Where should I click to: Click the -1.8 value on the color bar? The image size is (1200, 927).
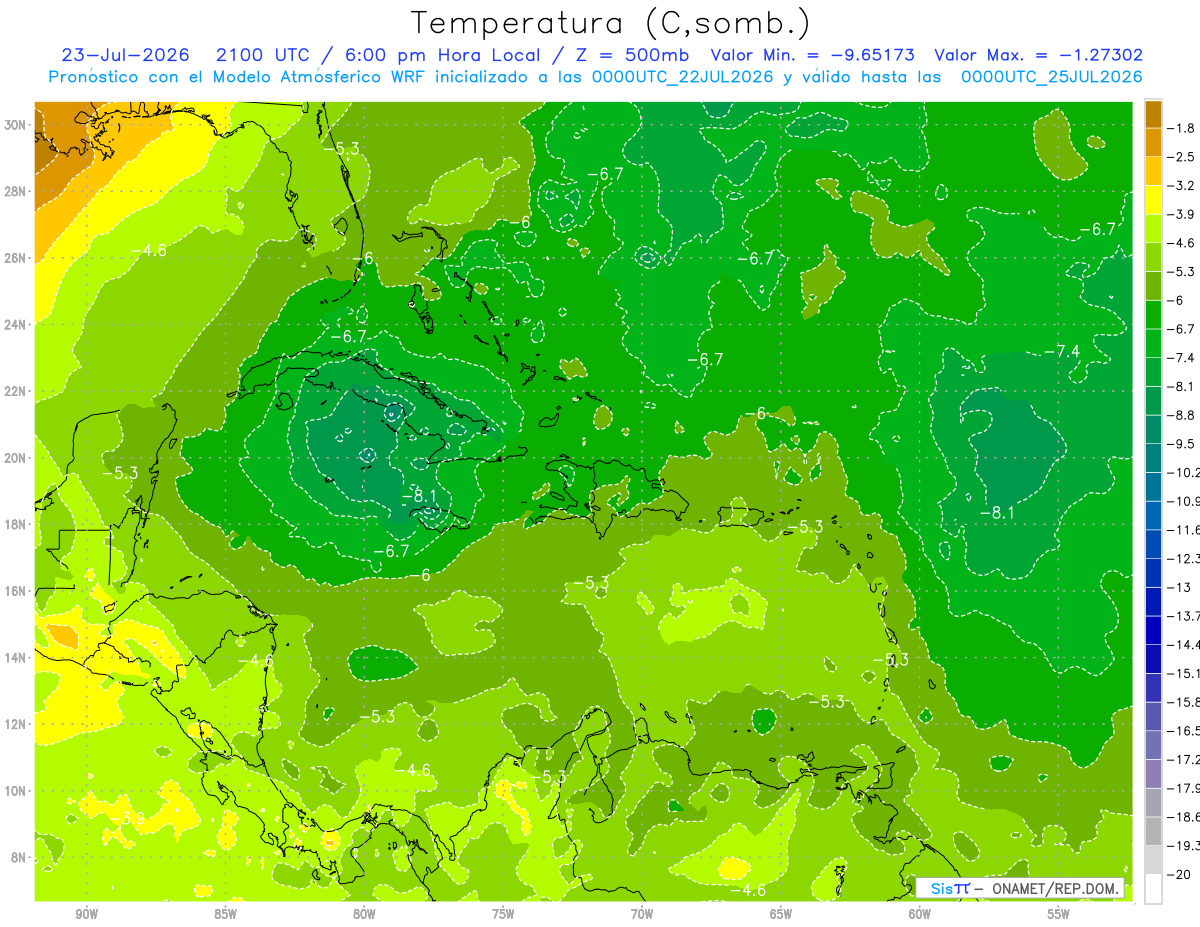pyautogui.click(x=1182, y=128)
